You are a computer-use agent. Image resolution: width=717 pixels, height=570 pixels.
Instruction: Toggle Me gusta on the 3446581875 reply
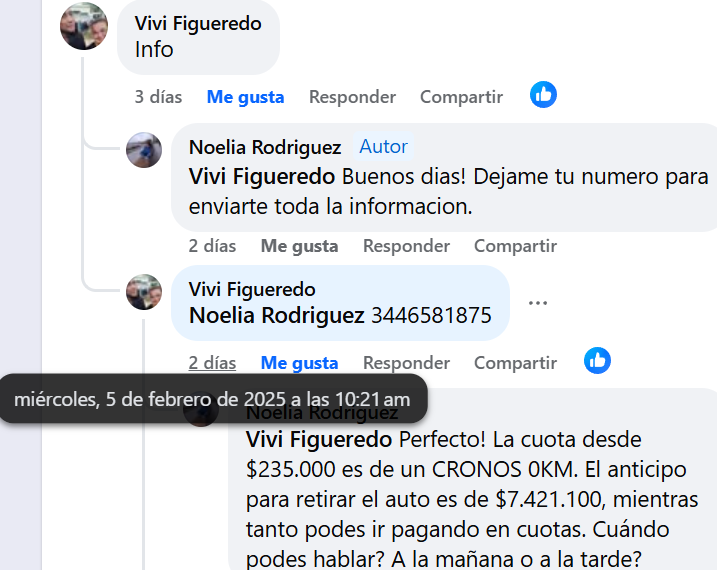[x=300, y=363]
